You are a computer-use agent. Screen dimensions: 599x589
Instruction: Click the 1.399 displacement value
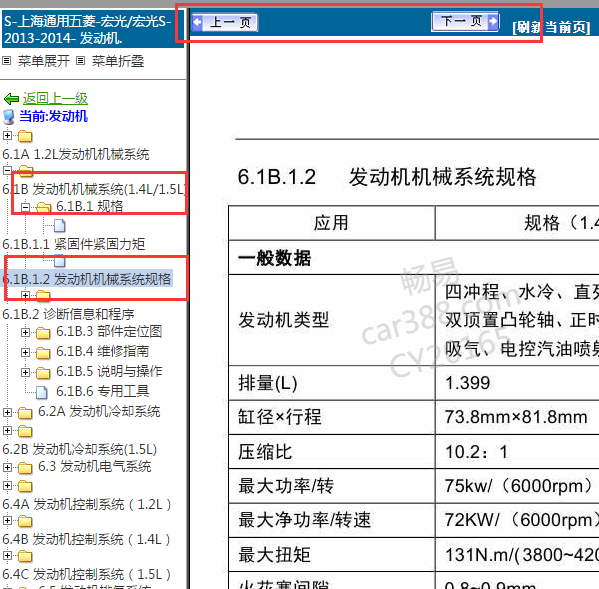[x=468, y=383]
